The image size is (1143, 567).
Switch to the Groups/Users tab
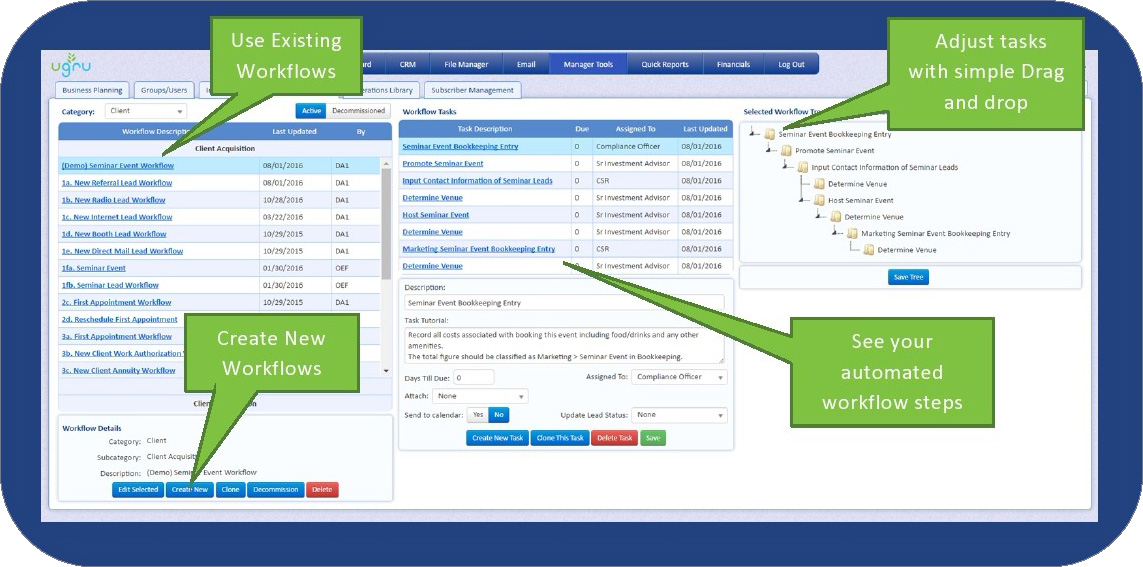click(x=164, y=90)
